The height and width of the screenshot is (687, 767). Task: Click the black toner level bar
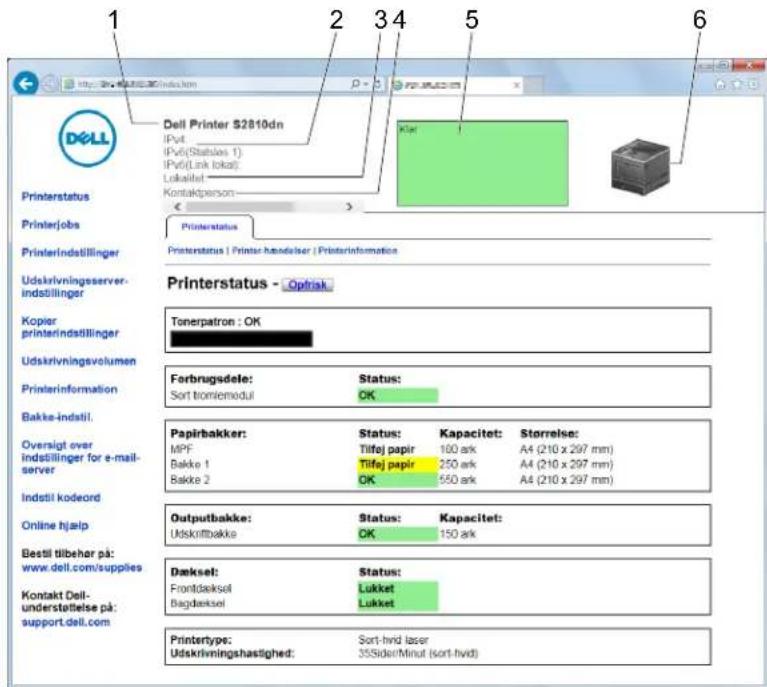[x=241, y=339]
